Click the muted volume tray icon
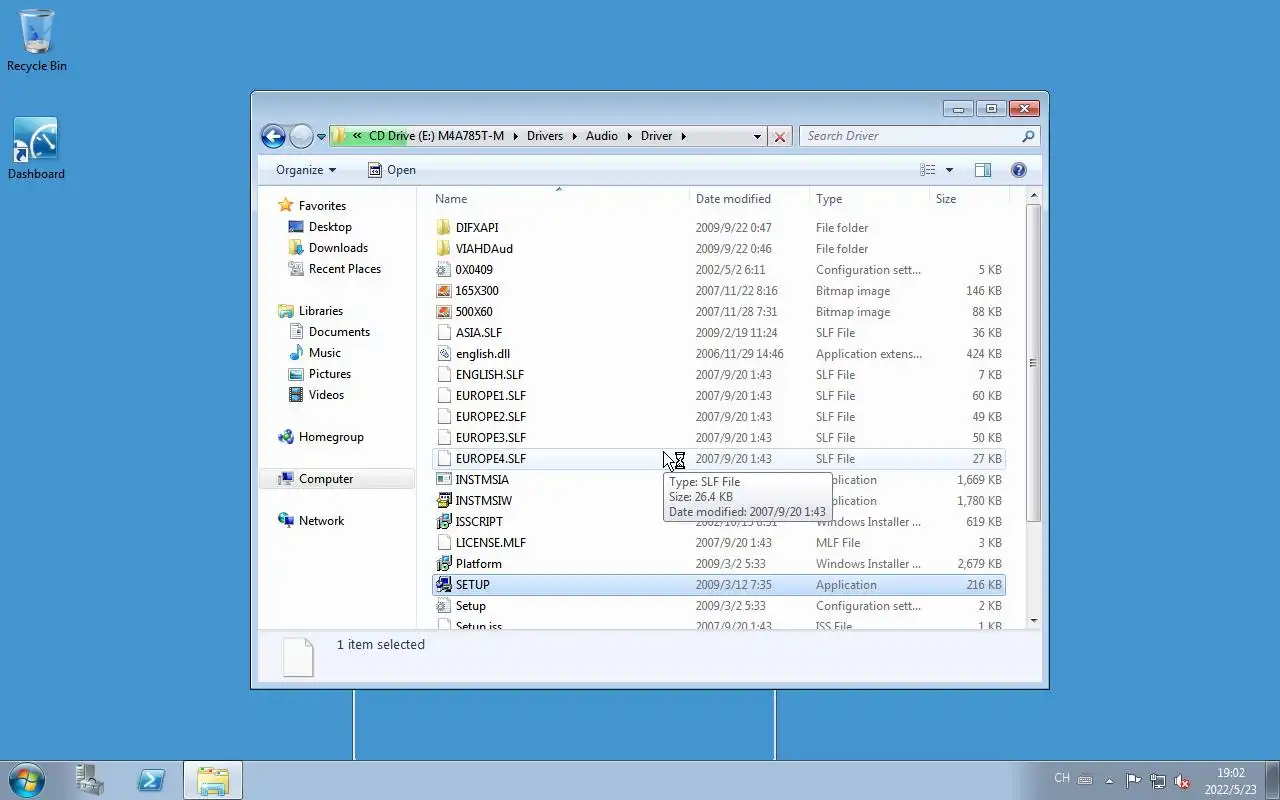1280x800 pixels. (x=1182, y=781)
